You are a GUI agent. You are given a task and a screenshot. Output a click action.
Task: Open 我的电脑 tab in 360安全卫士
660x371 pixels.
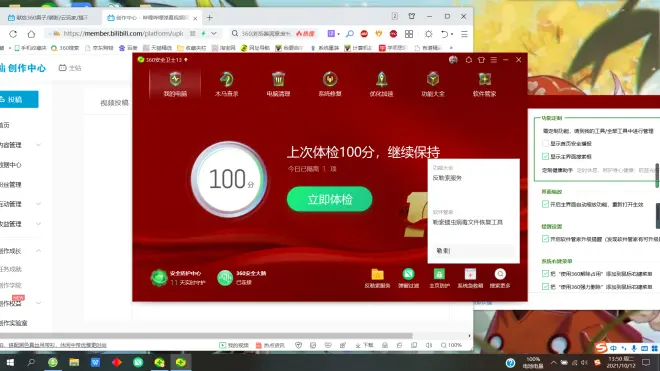click(175, 84)
